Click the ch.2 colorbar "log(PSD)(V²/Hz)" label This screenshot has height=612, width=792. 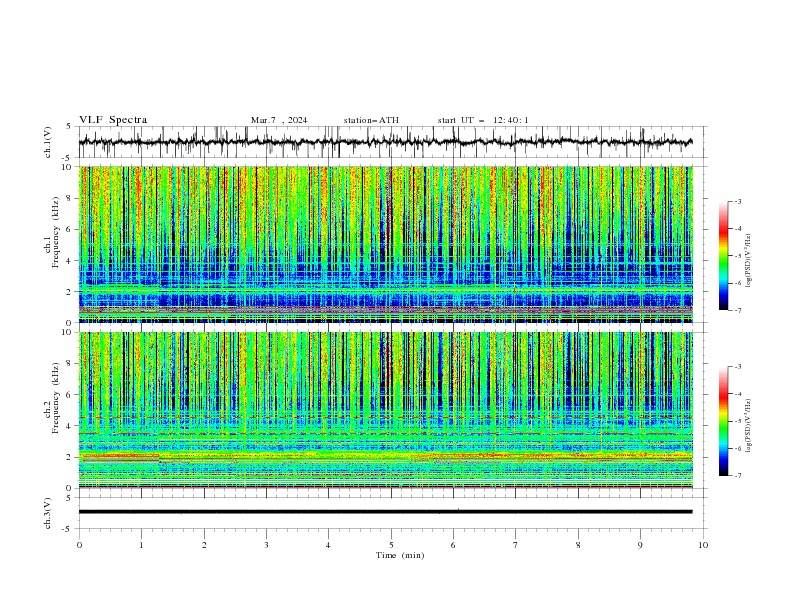pyautogui.click(x=749, y=426)
